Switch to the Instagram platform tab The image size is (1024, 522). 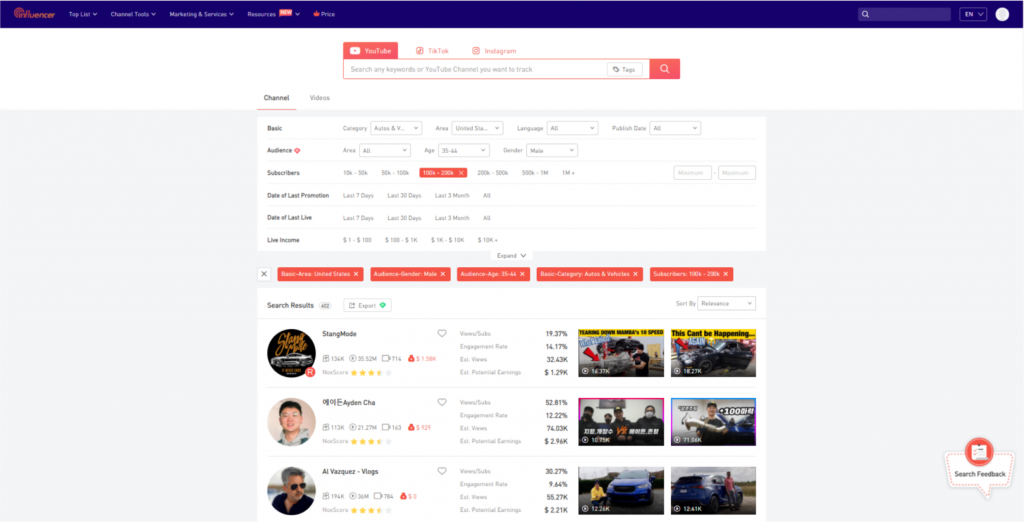494,50
